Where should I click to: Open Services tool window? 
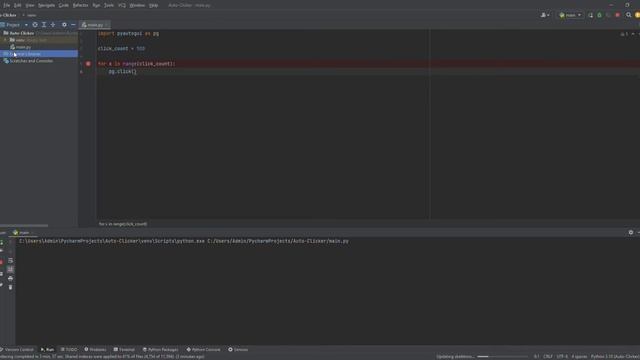pyautogui.click(x=238, y=349)
